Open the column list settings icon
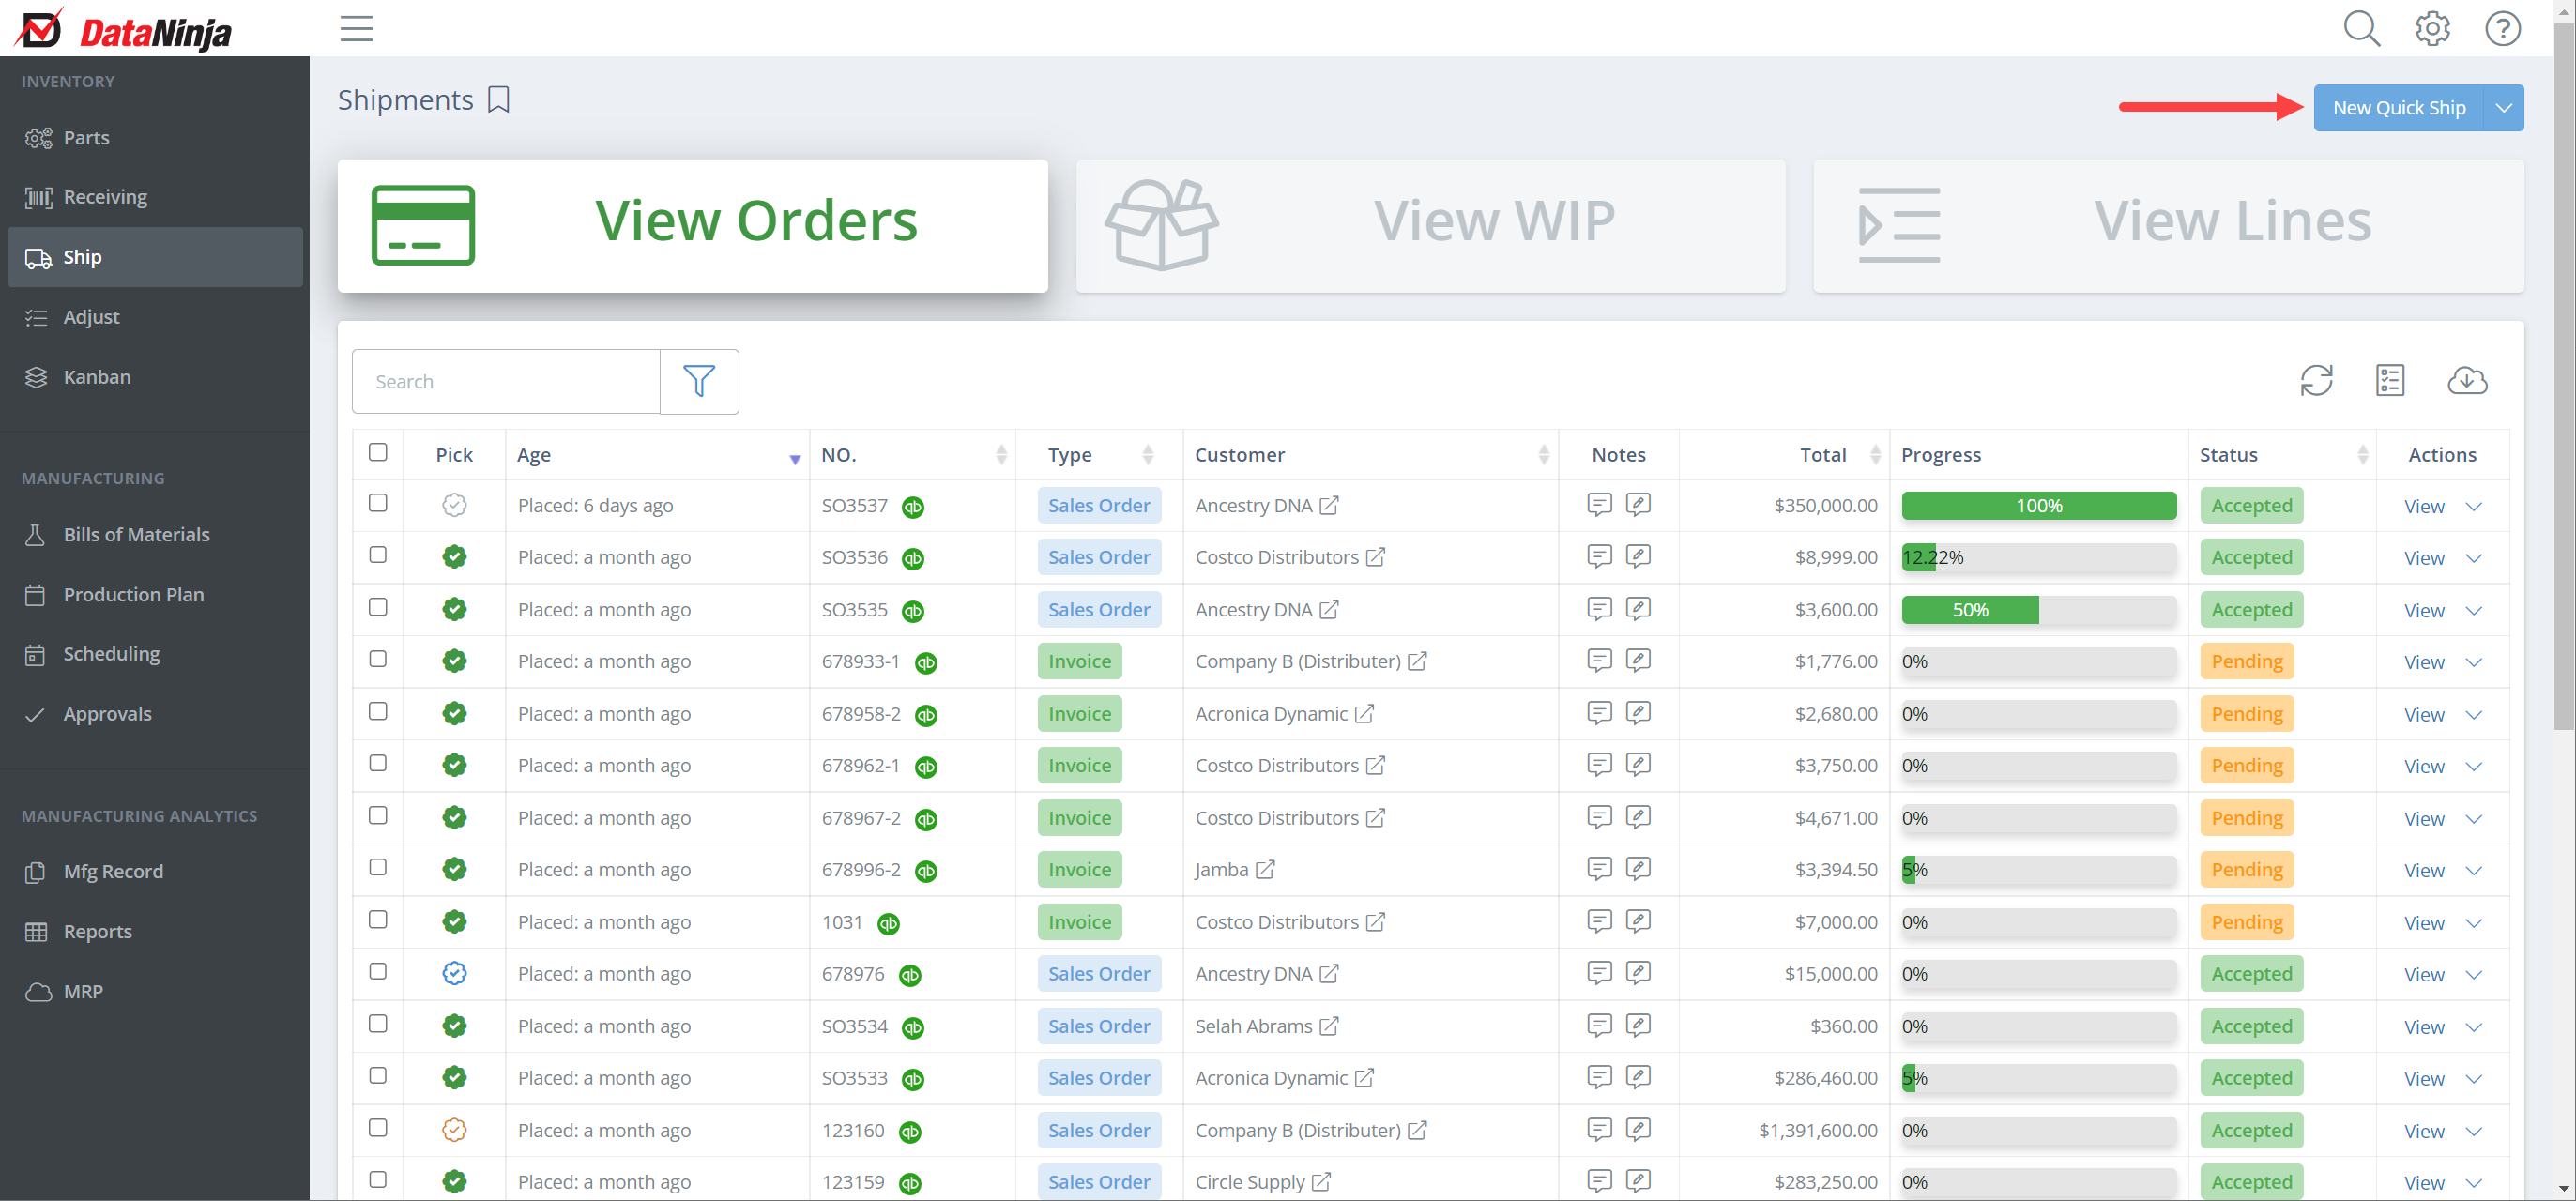 tap(2389, 381)
